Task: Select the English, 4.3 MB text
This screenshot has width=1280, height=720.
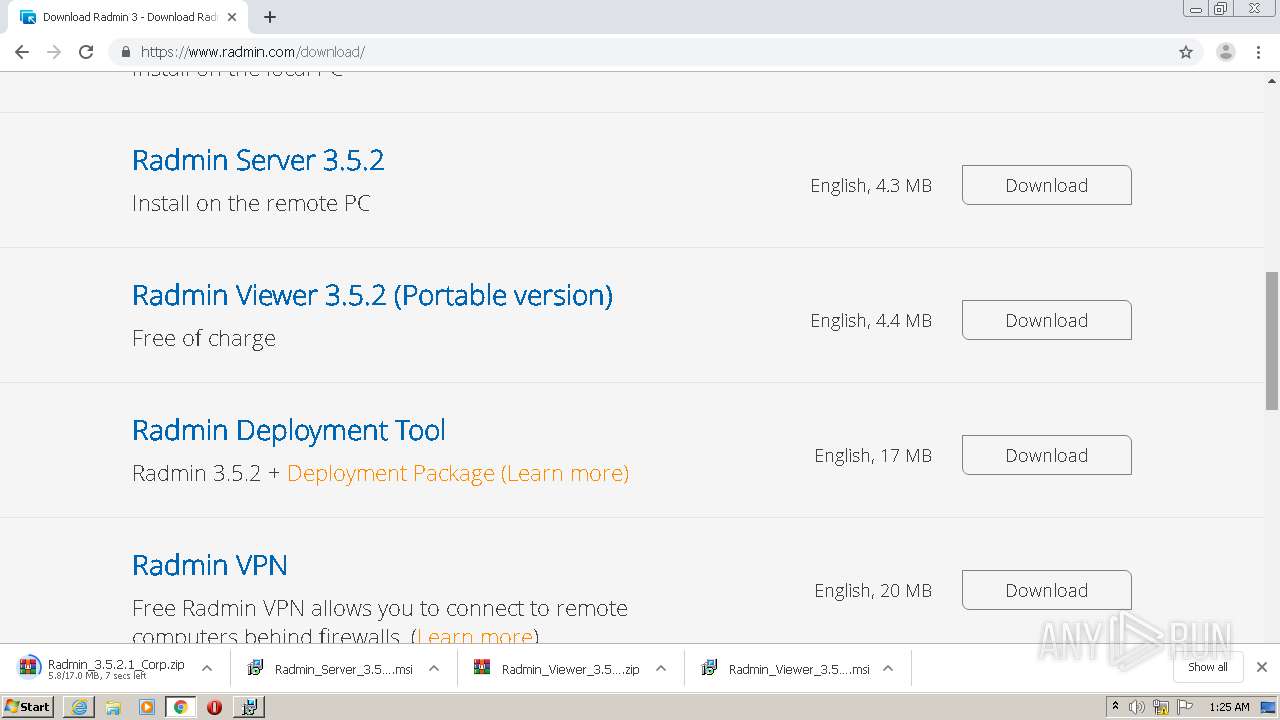Action: 871,185
